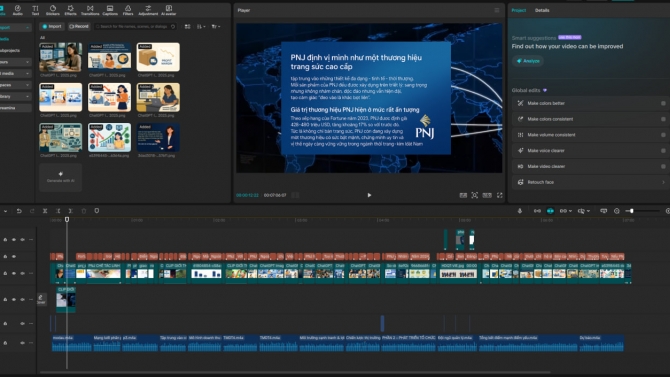
Task: Hide the red text caption track
Action: point(14,256)
